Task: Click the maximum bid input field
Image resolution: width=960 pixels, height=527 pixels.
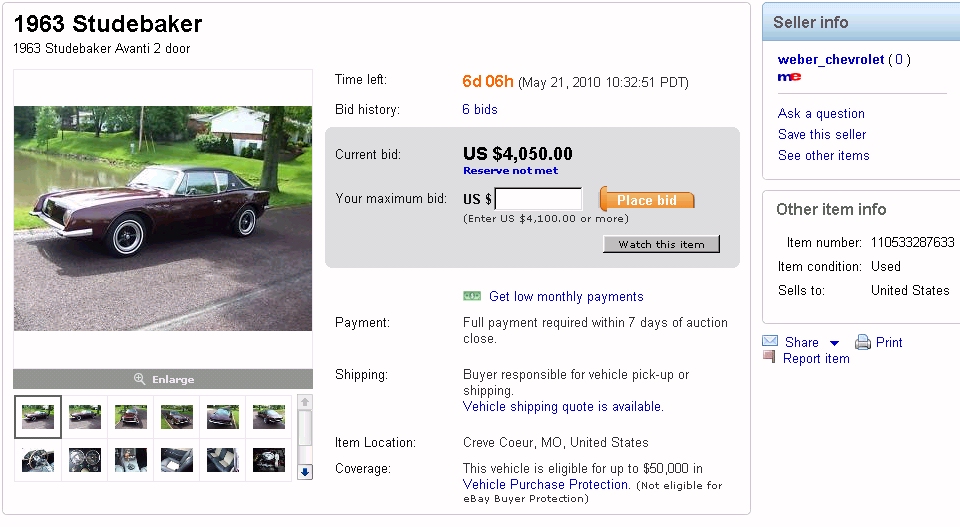Action: [x=538, y=199]
